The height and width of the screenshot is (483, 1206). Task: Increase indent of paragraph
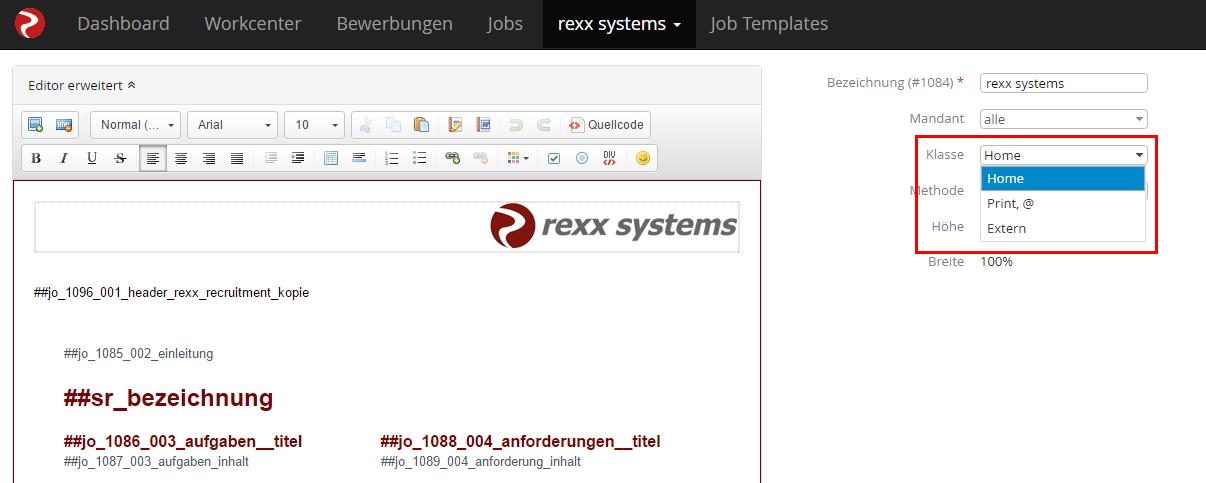pyautogui.click(x=298, y=158)
